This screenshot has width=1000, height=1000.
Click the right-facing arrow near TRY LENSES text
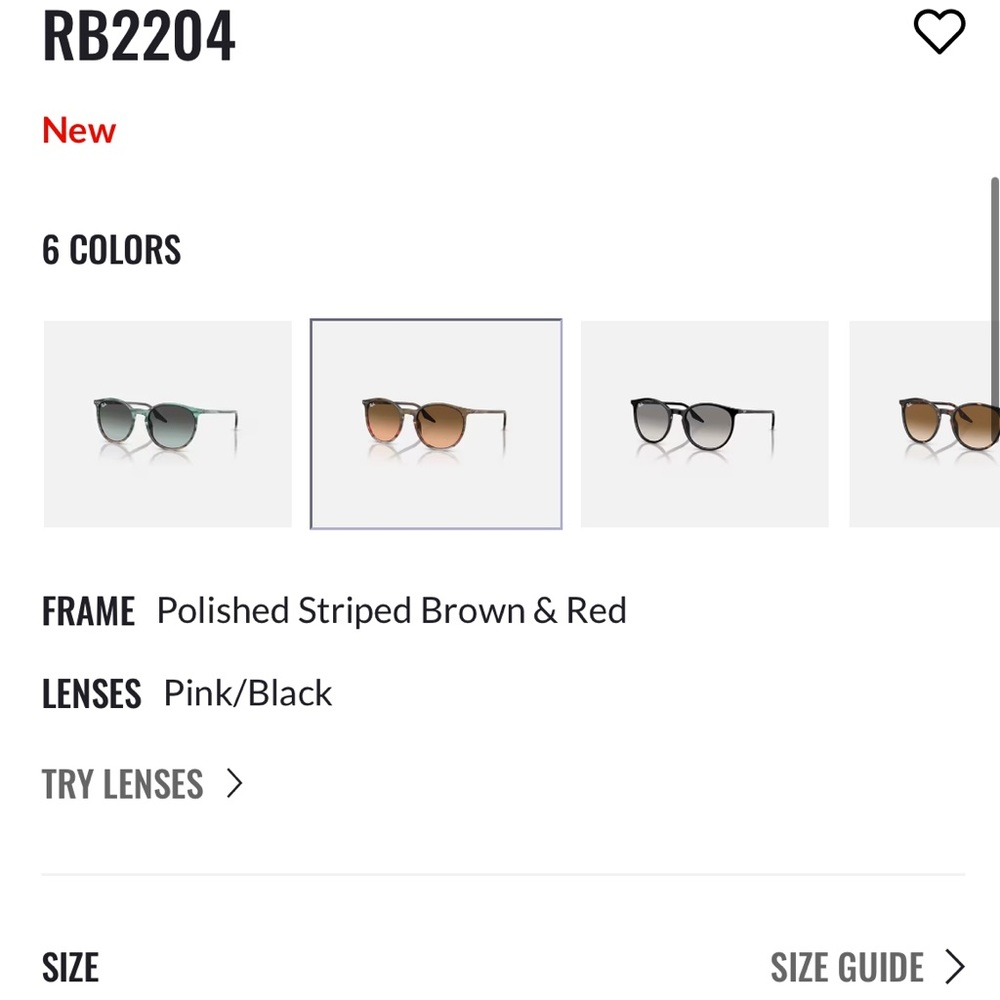pos(234,785)
